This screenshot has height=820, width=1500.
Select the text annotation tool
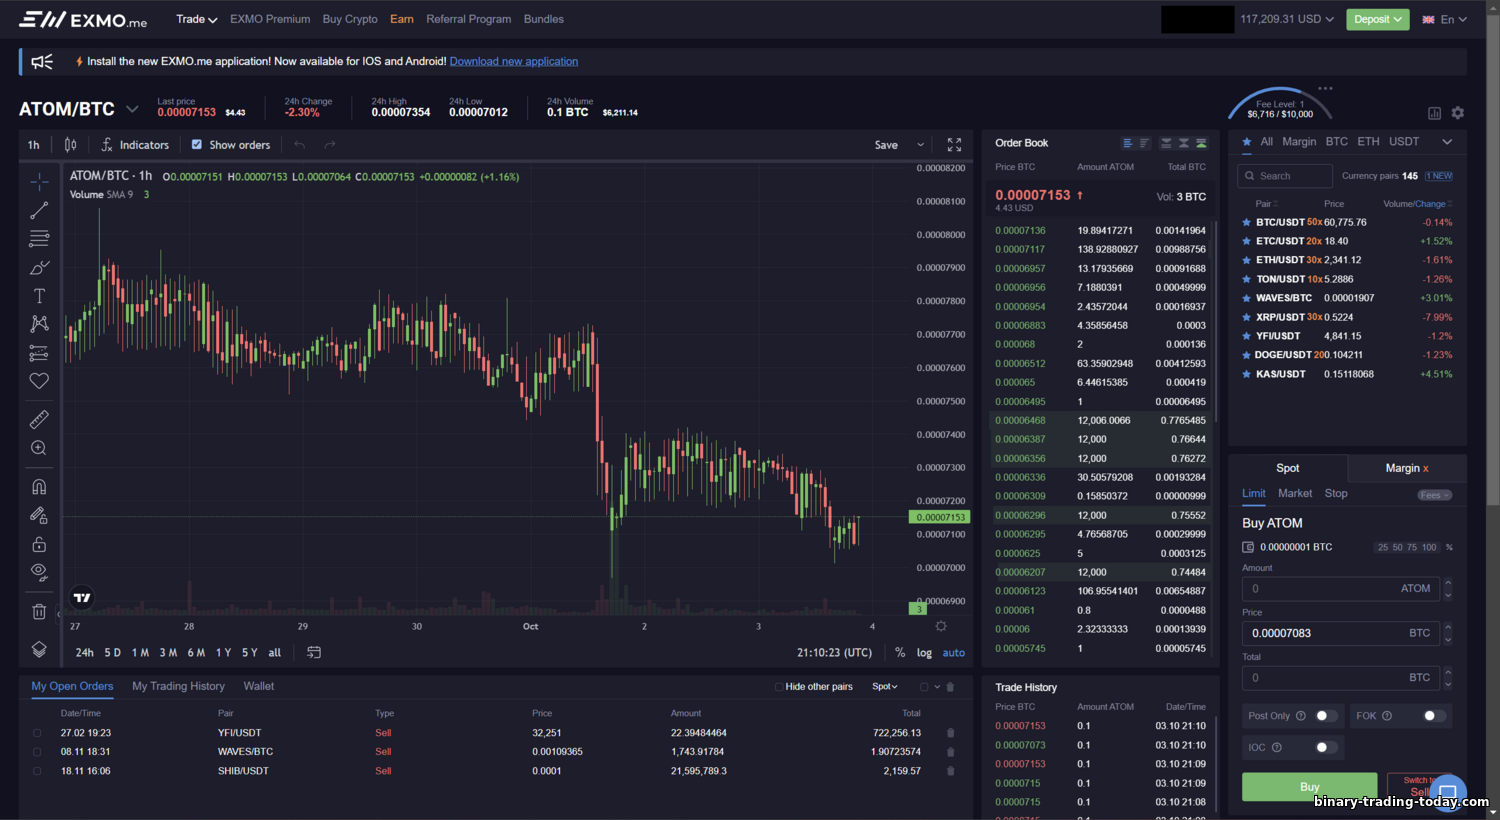pos(39,296)
